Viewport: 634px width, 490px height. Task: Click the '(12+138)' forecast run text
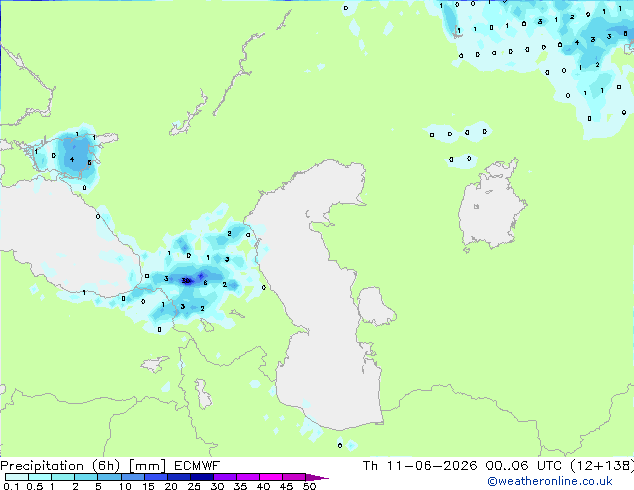pyautogui.click(x=602, y=466)
